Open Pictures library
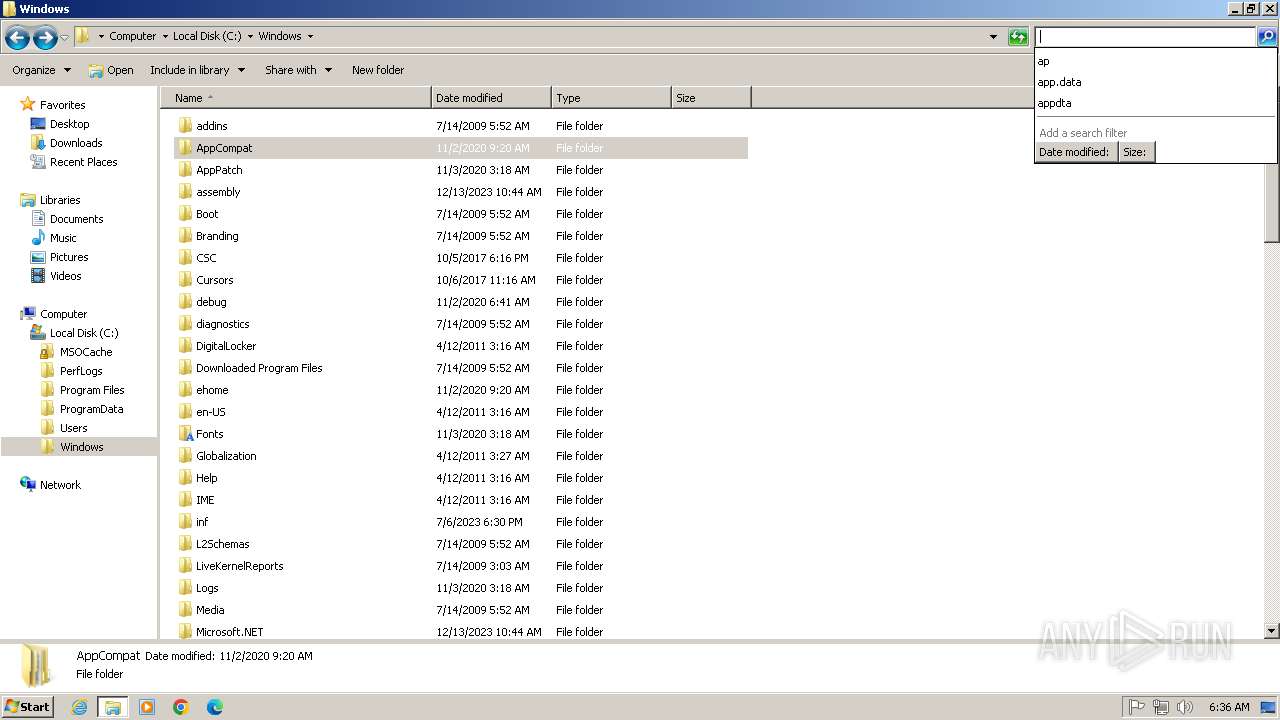This screenshot has height=720, width=1280. tap(69, 257)
